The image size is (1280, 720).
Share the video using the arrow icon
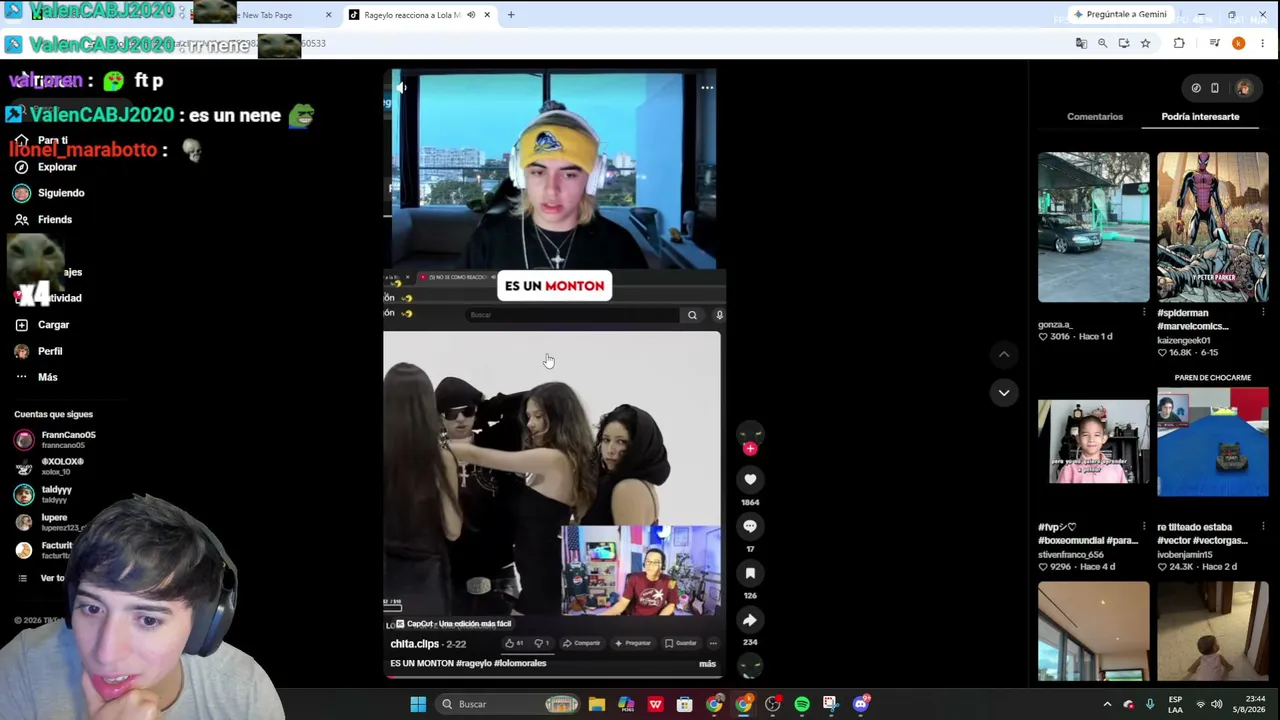tap(750, 620)
